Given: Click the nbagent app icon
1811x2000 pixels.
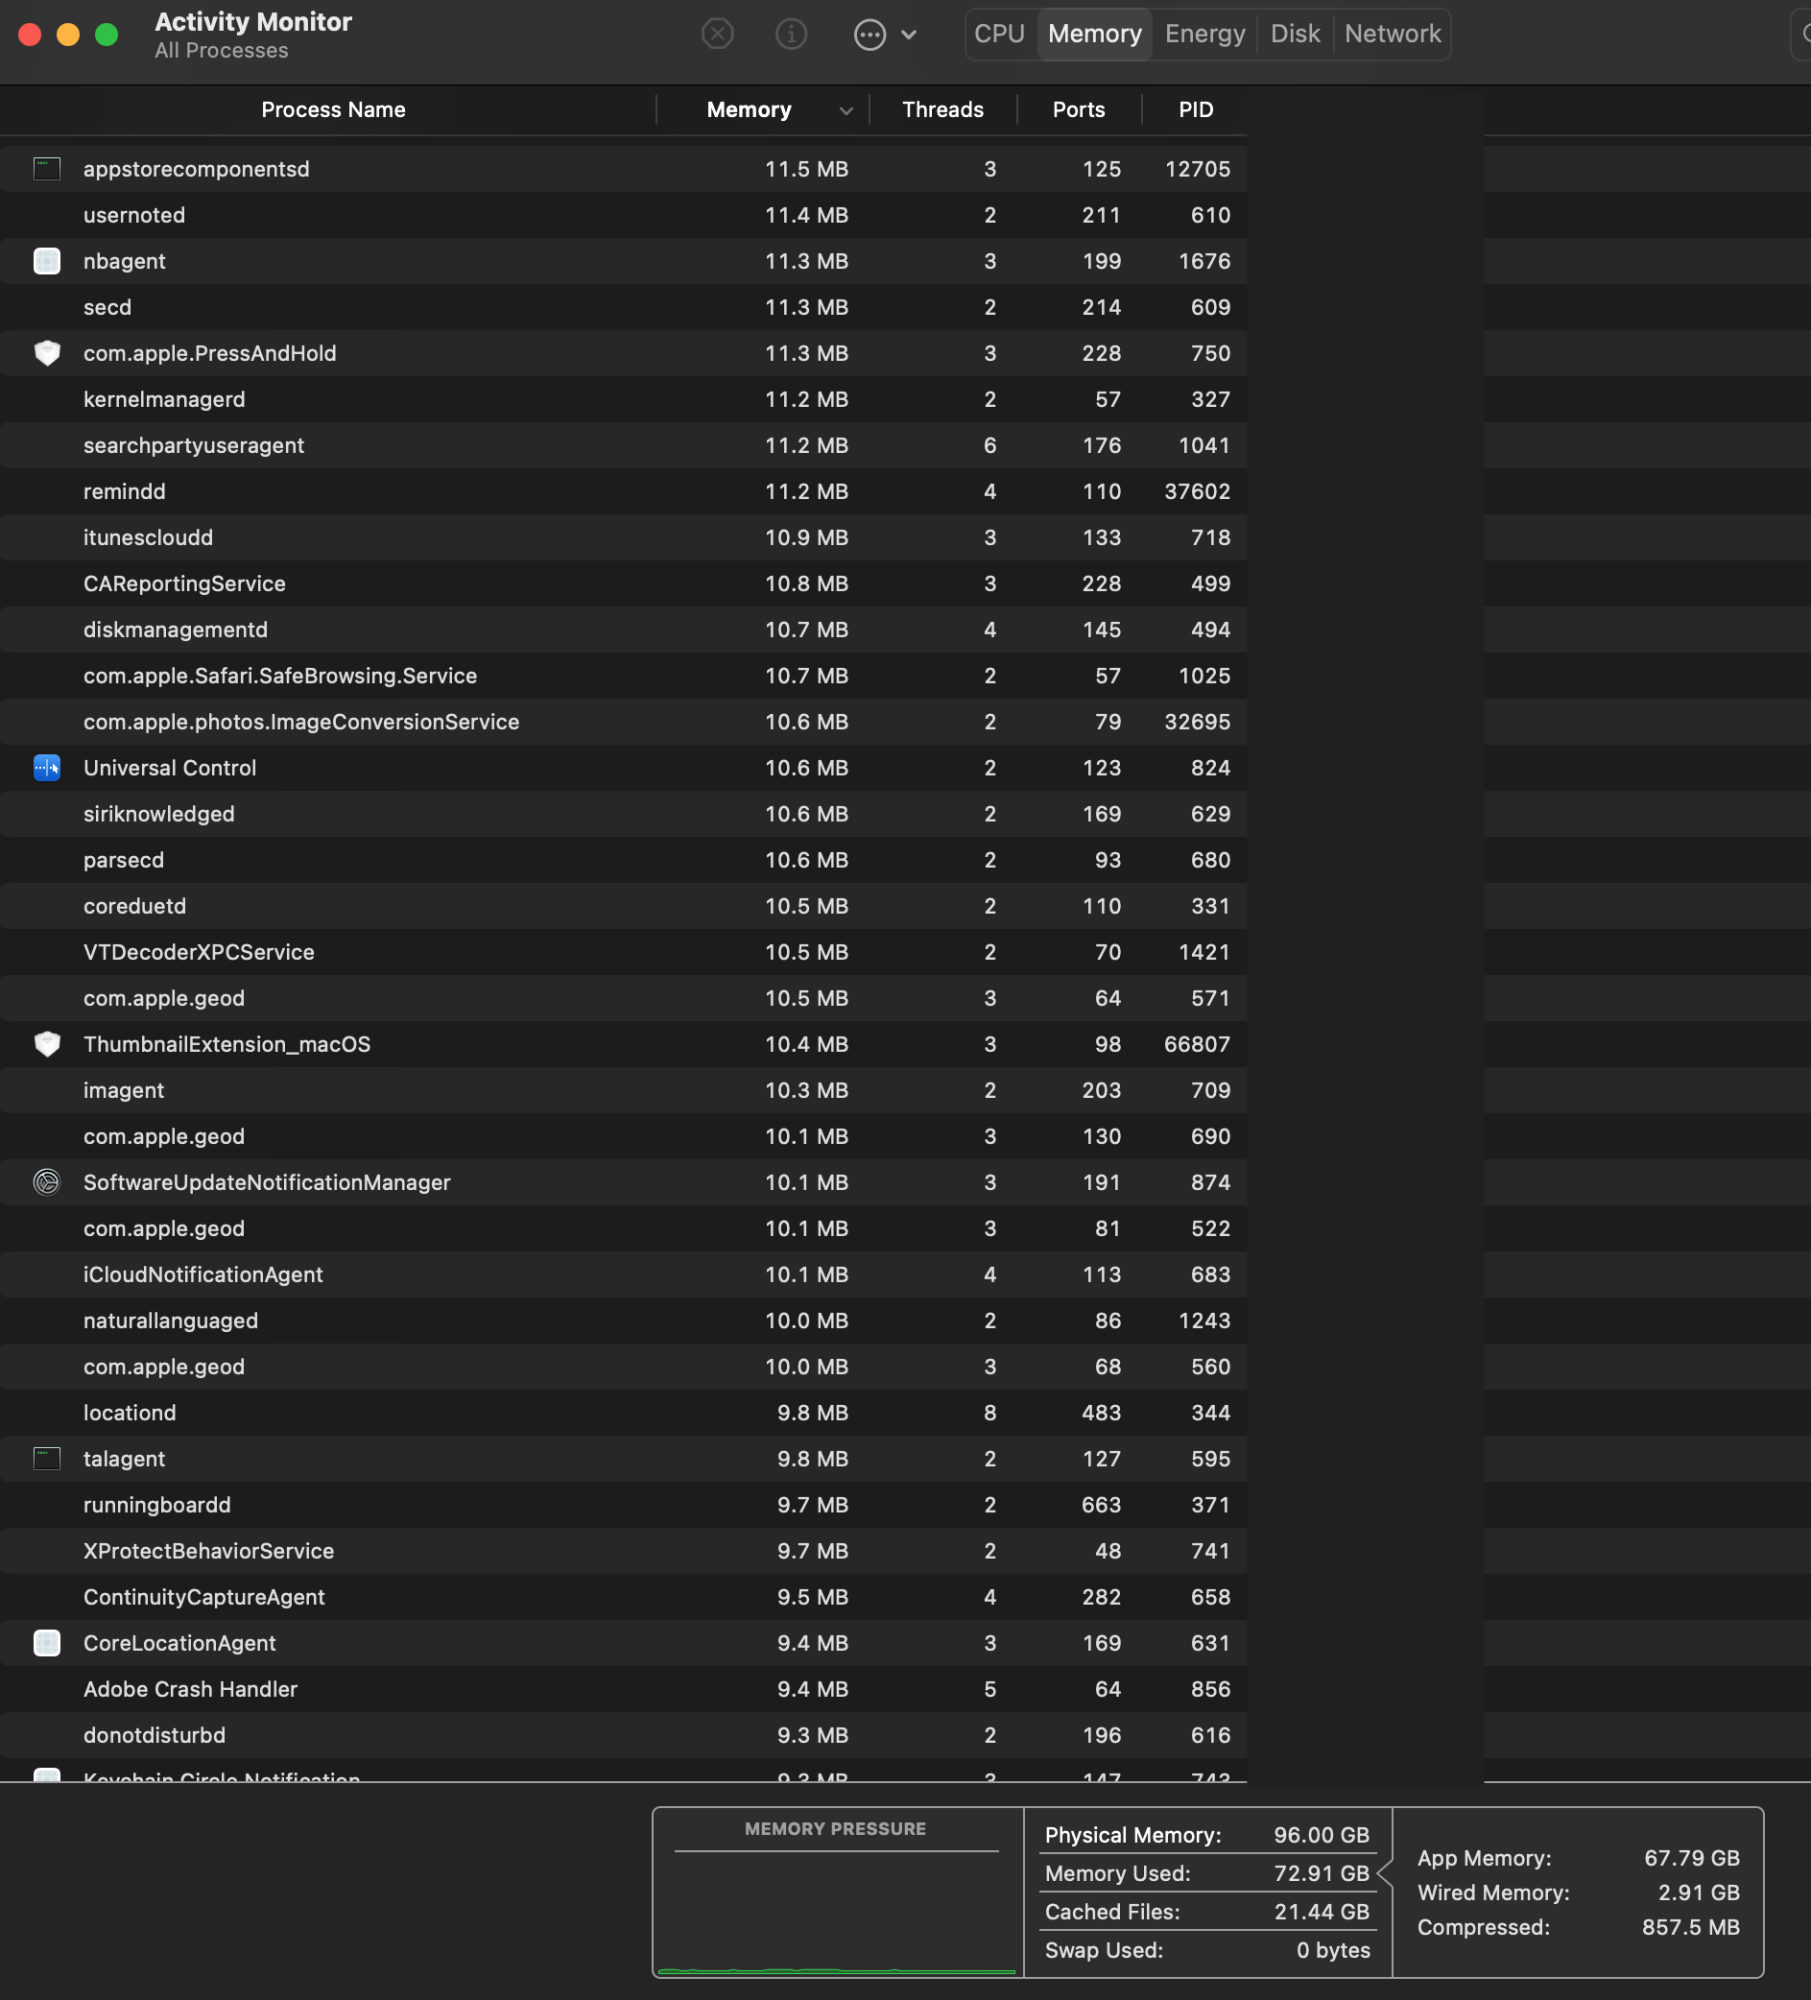Looking at the screenshot, I should [x=47, y=261].
